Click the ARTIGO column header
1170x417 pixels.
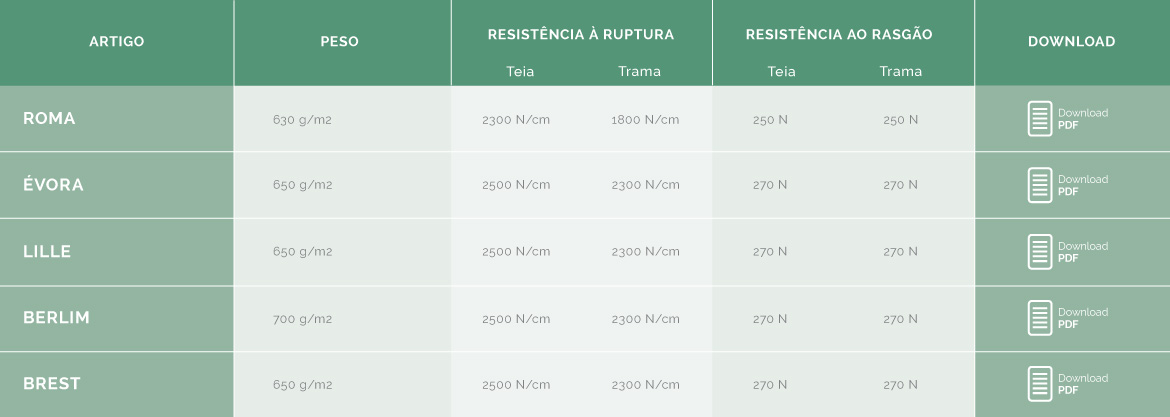tap(116, 42)
